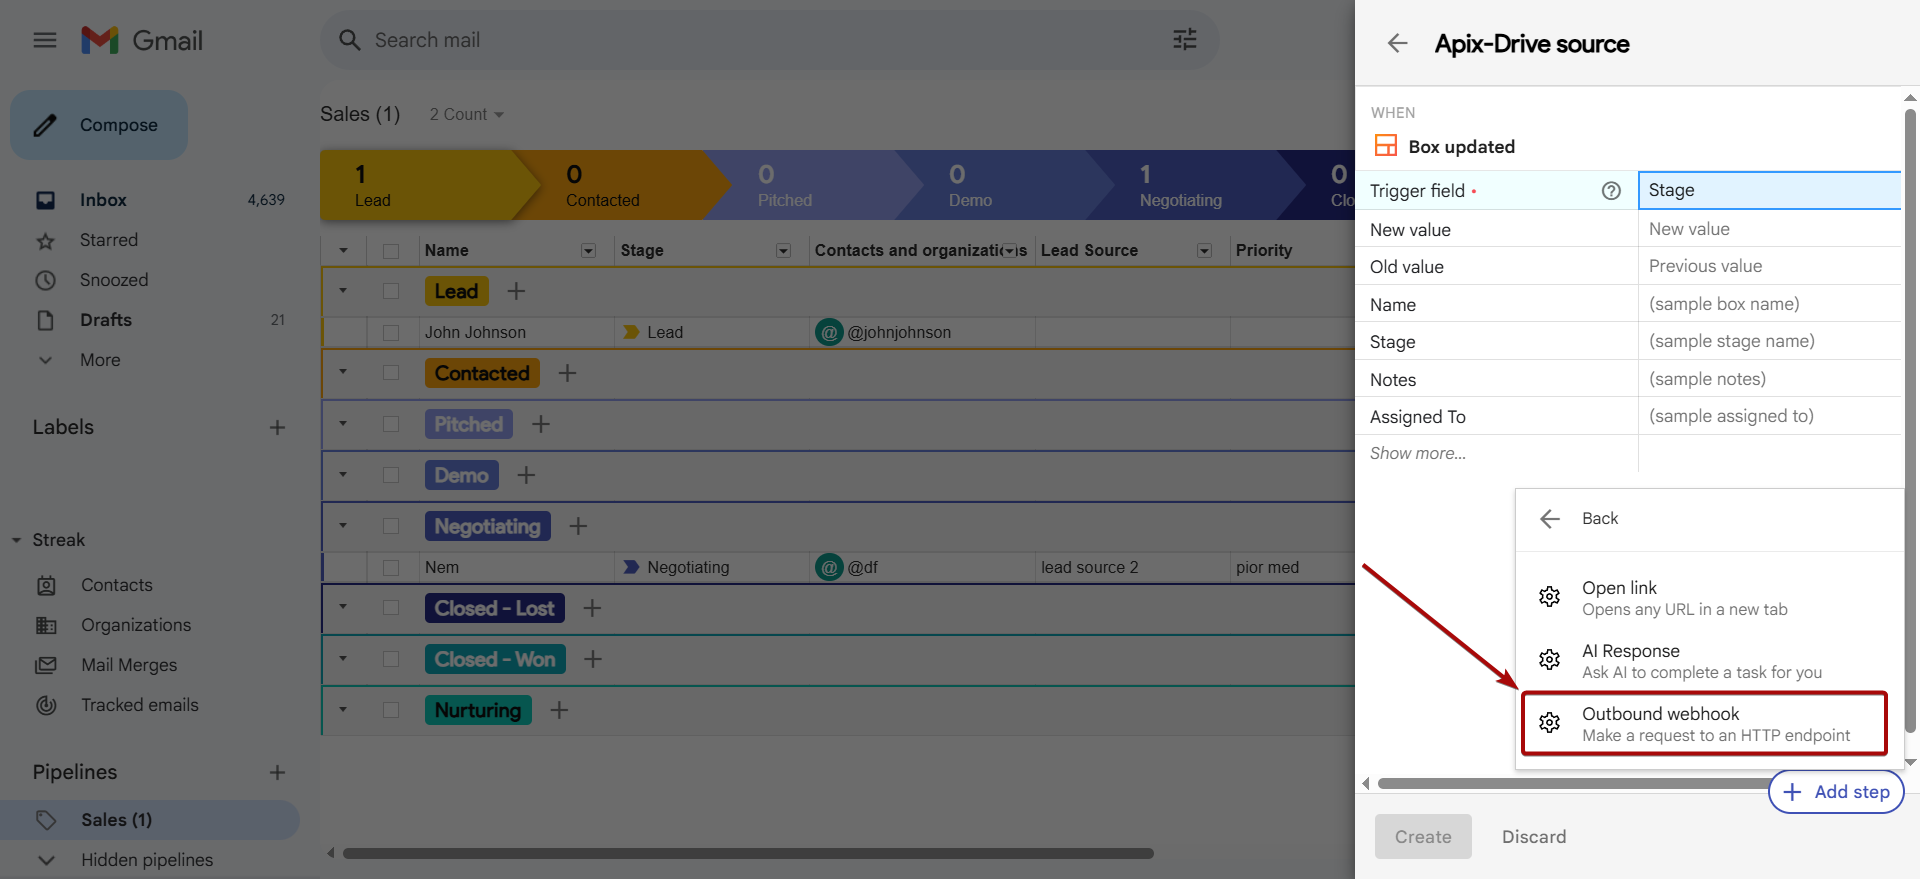The image size is (1920, 879).
Task: Open the Stage column dropdown
Action: (783, 251)
